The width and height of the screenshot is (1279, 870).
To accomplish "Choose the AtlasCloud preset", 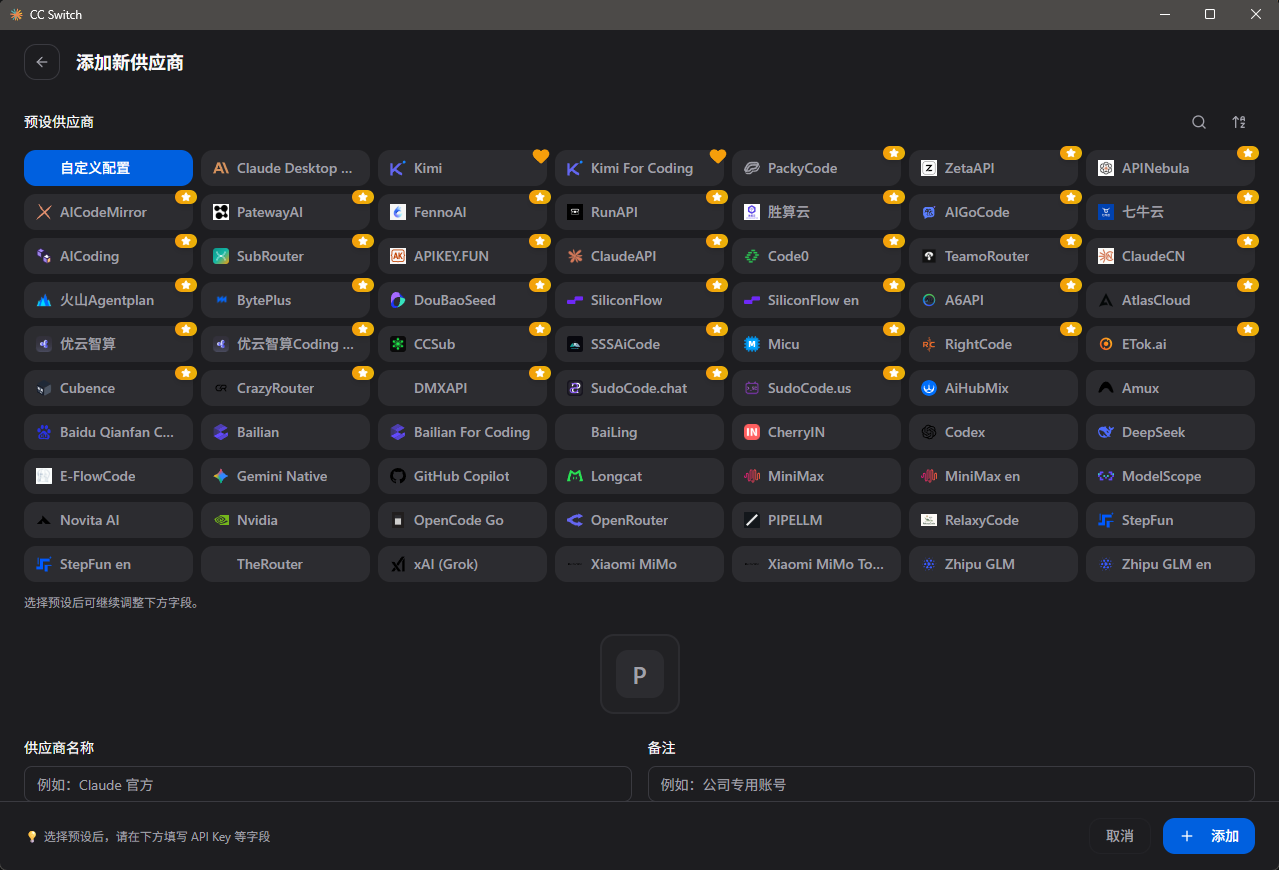I will [1170, 300].
